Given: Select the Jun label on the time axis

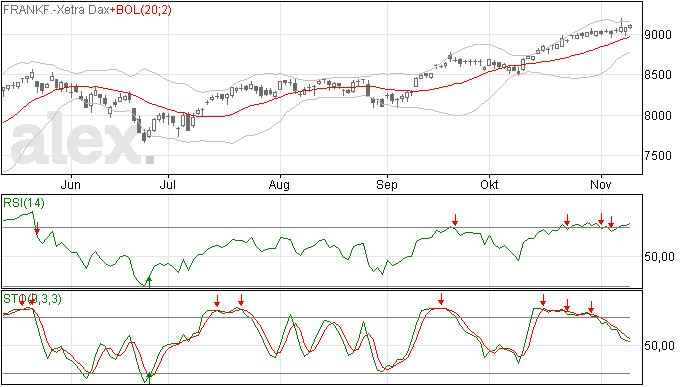Looking at the screenshot, I should click(x=70, y=184).
